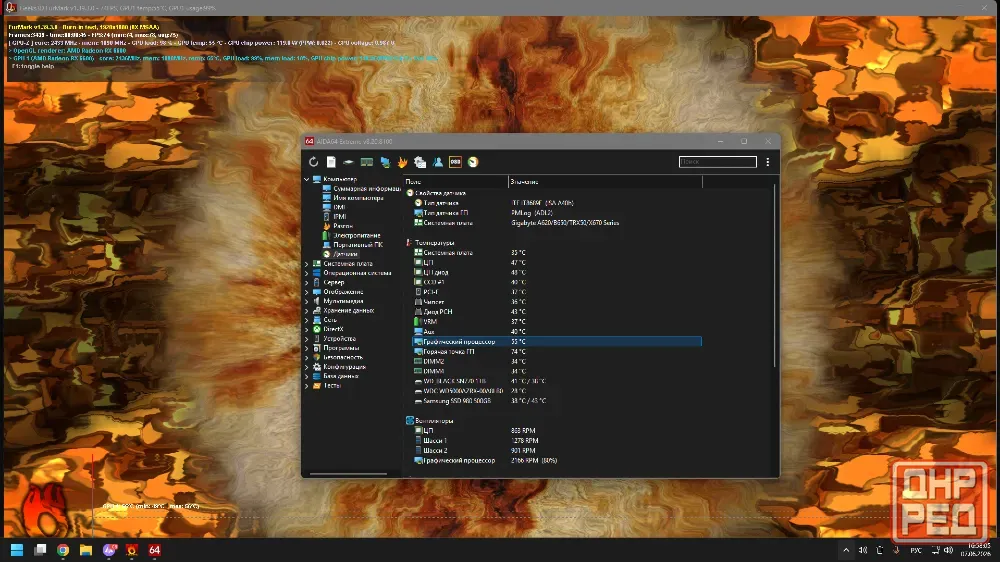This screenshot has width=1000, height=562.
Task: Select Суммарная информация in the tree
Action: tap(367, 189)
